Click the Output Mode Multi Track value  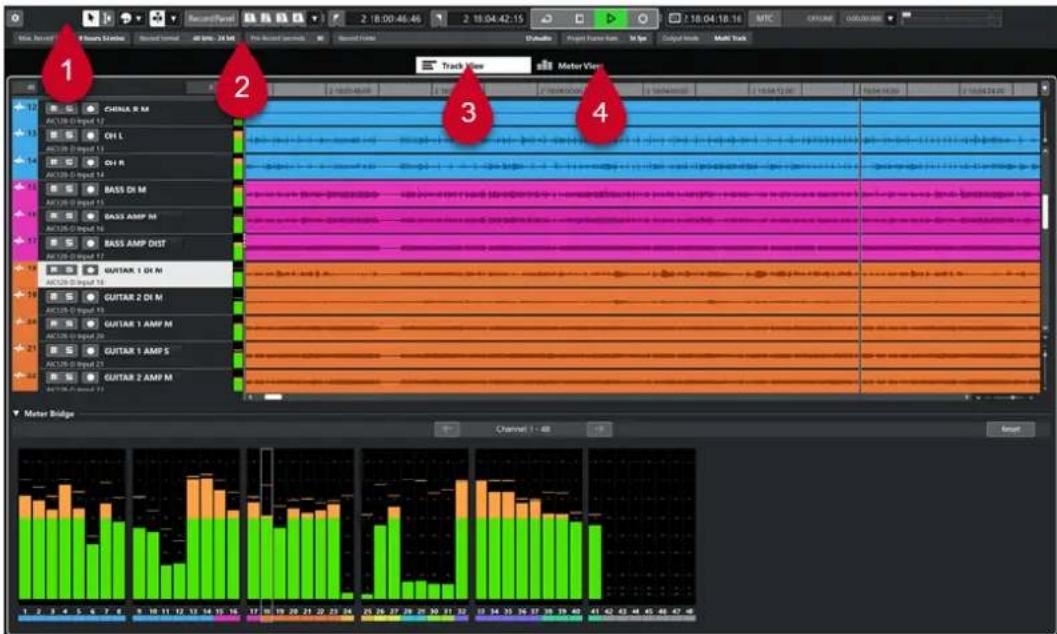click(x=730, y=38)
